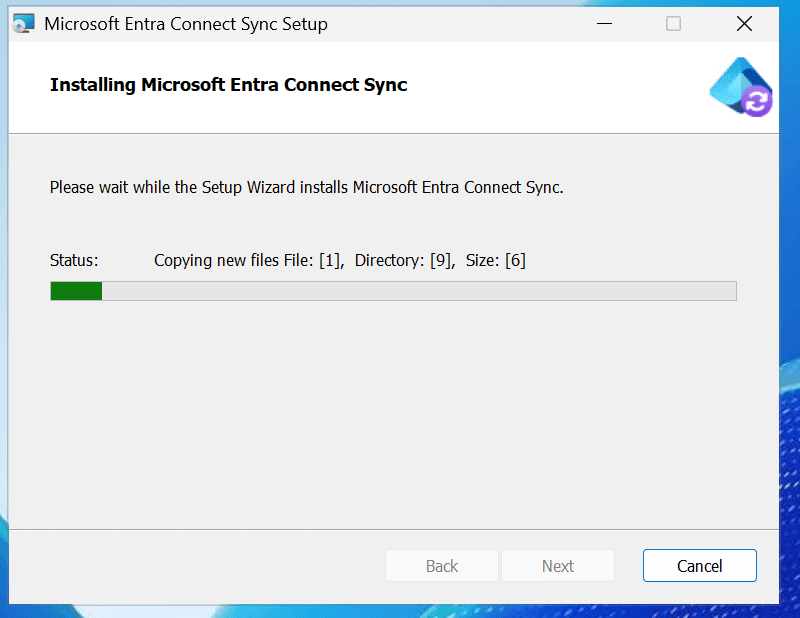Cancel the Entra Connect Sync installation
This screenshot has width=800, height=618.
click(x=699, y=565)
